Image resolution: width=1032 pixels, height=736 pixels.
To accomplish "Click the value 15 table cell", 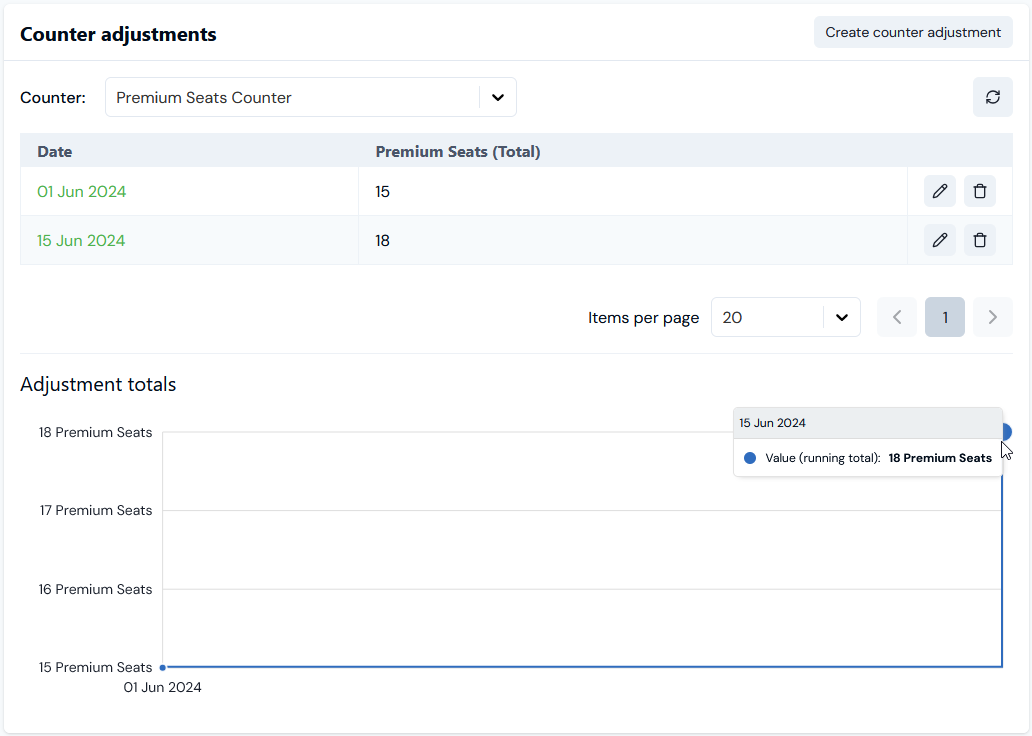I will click(x=632, y=192).
